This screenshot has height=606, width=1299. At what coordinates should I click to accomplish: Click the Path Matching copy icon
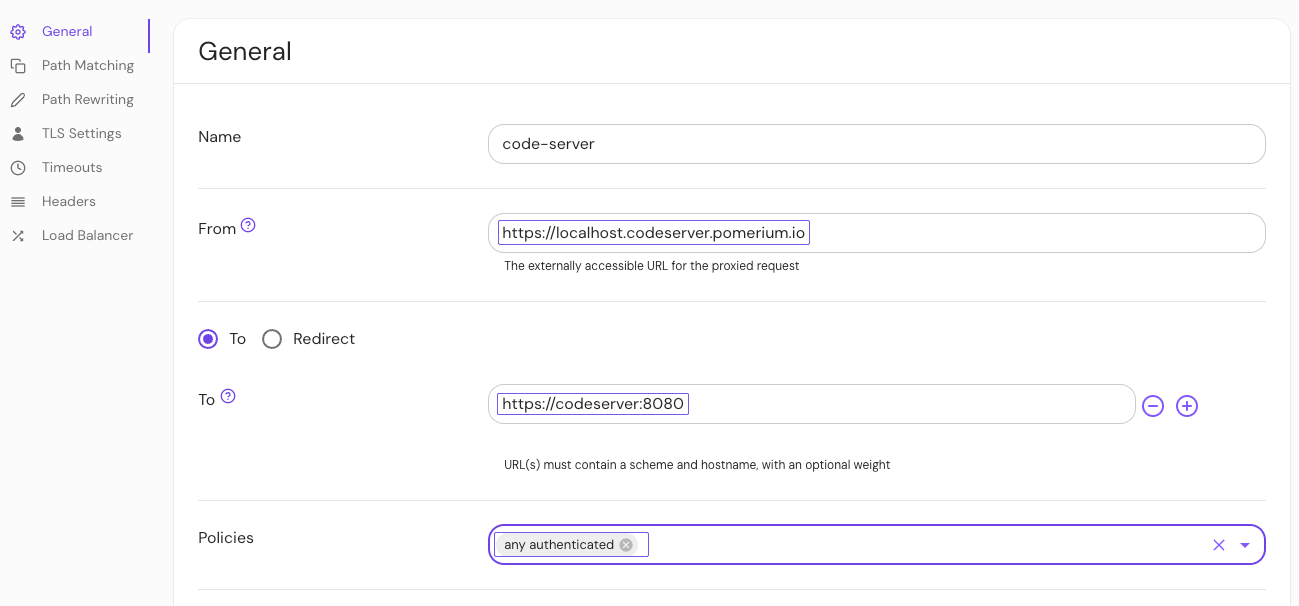(18, 66)
